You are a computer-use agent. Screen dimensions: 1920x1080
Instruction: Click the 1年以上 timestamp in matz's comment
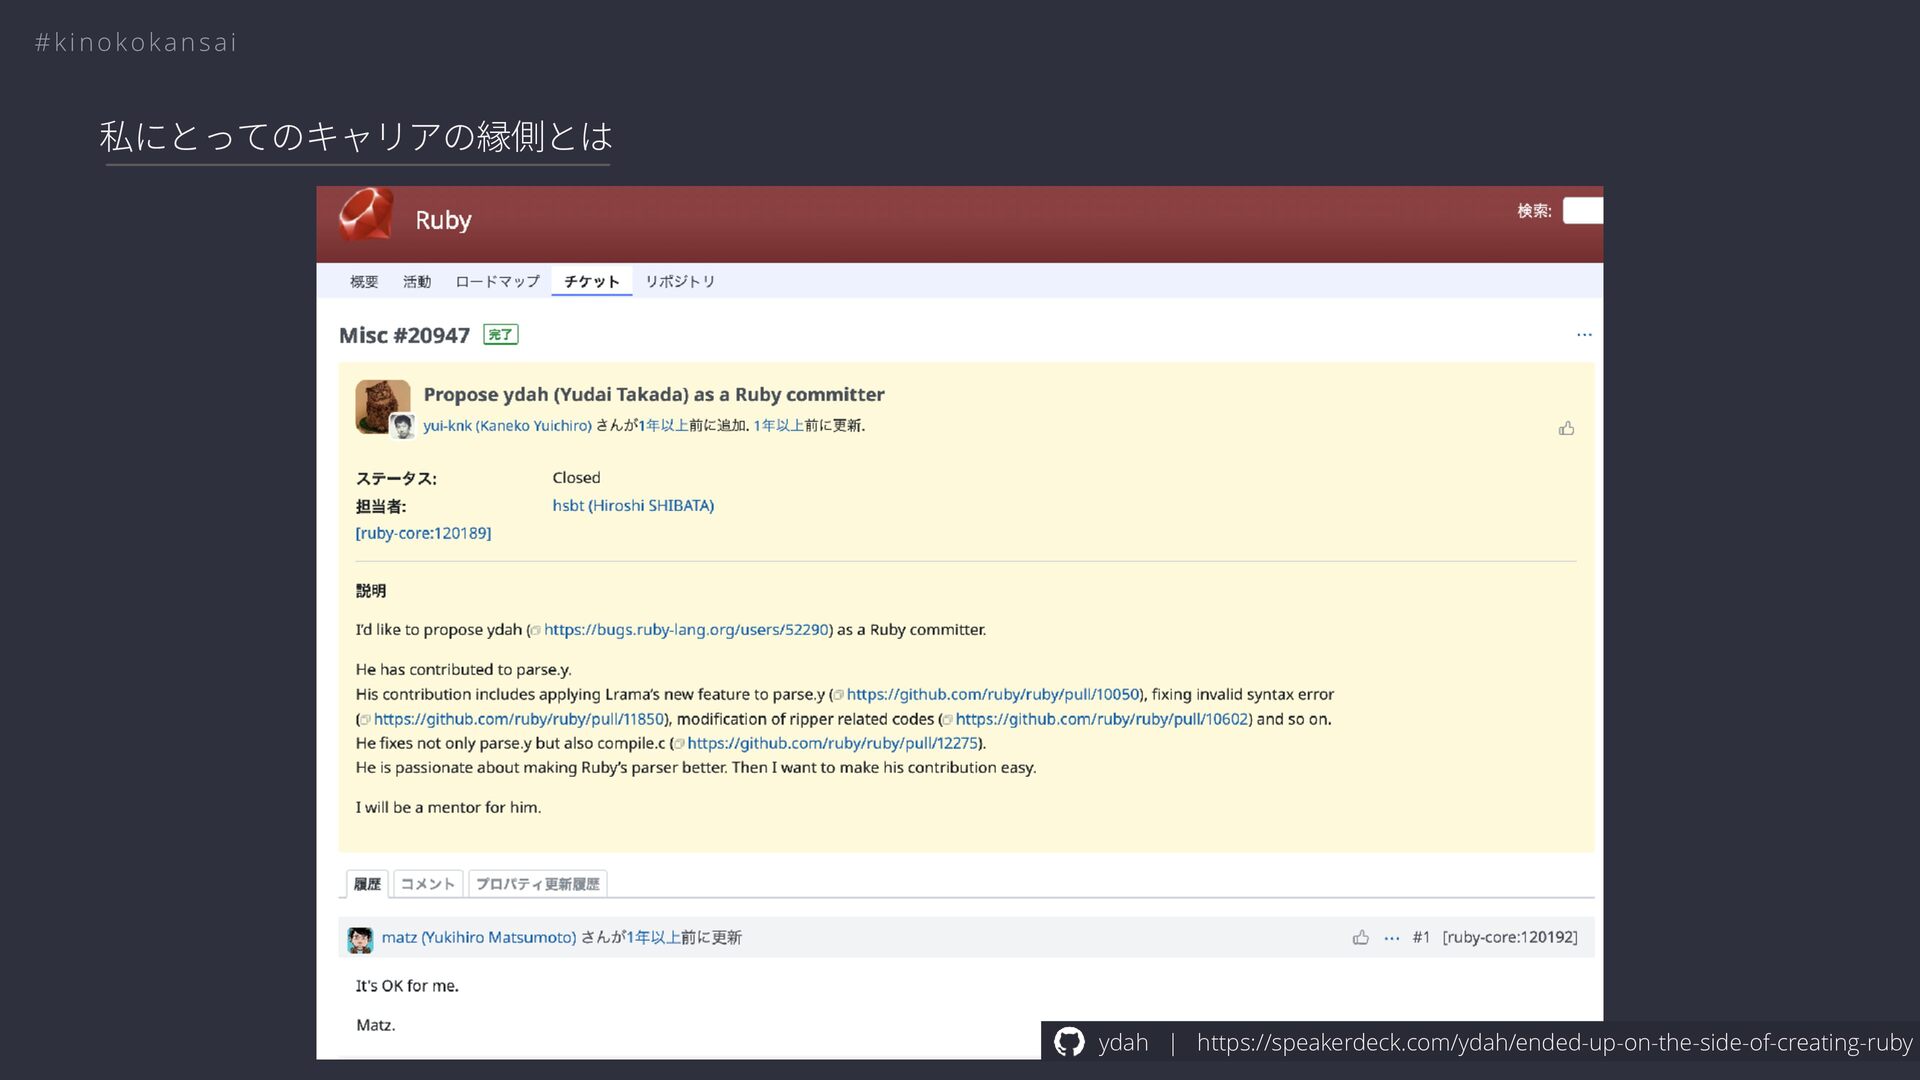(x=654, y=937)
